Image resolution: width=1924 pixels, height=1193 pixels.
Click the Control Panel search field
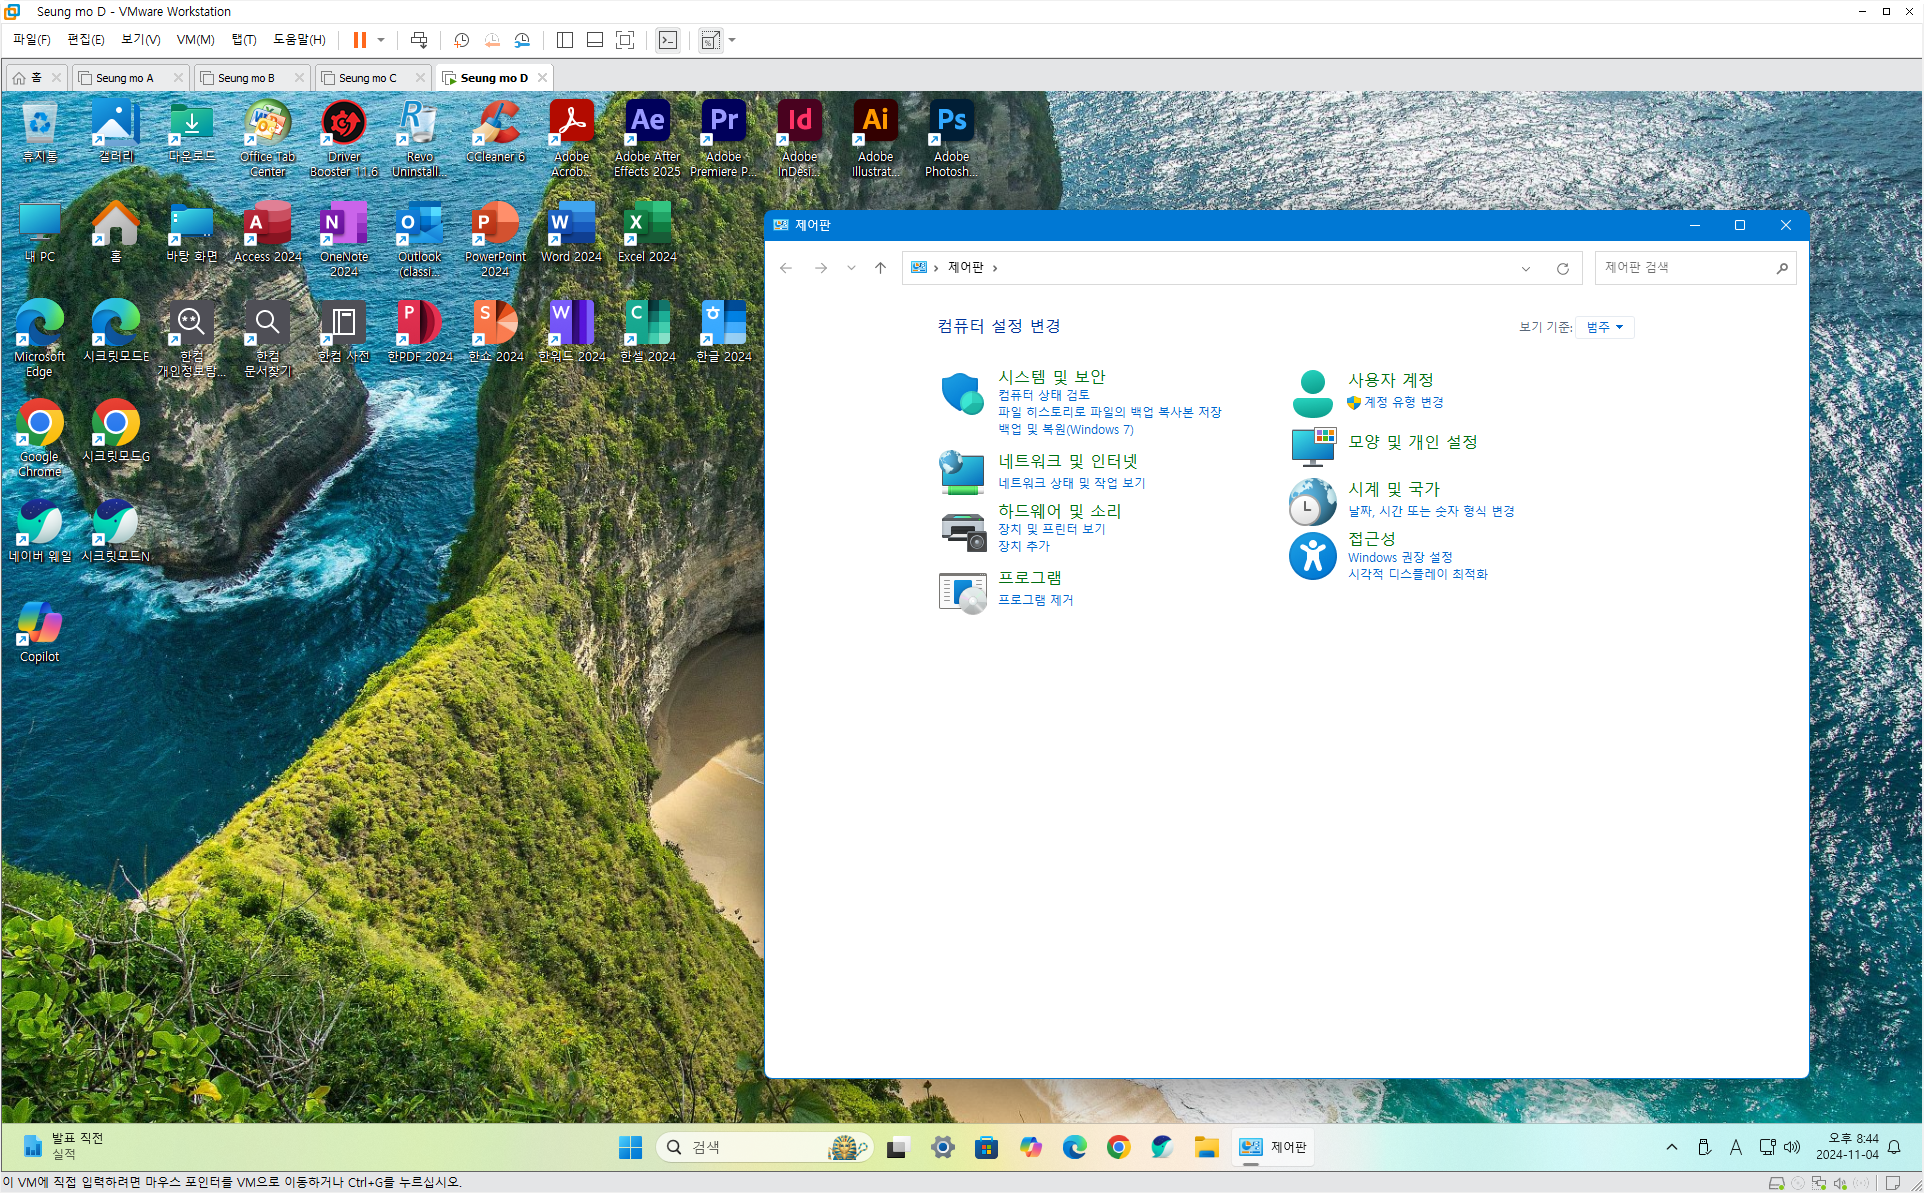[x=1684, y=268]
